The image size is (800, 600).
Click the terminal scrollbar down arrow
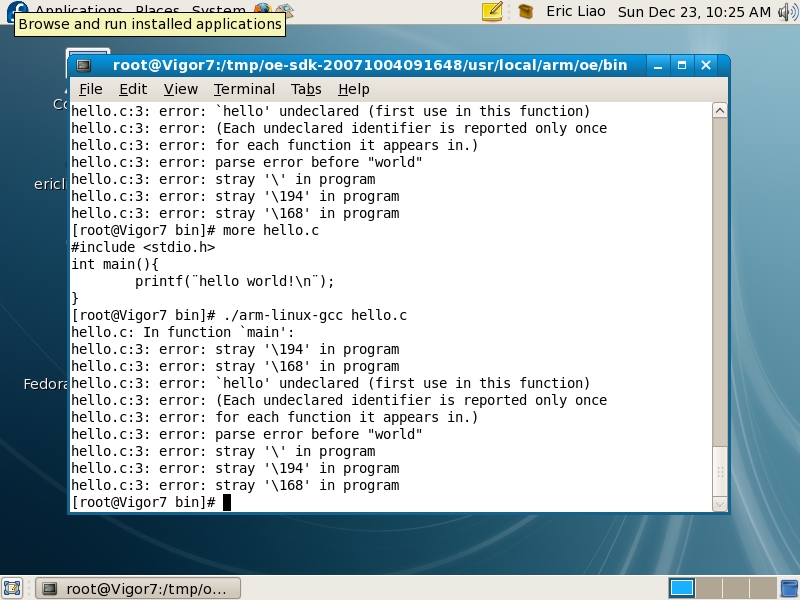click(719, 504)
